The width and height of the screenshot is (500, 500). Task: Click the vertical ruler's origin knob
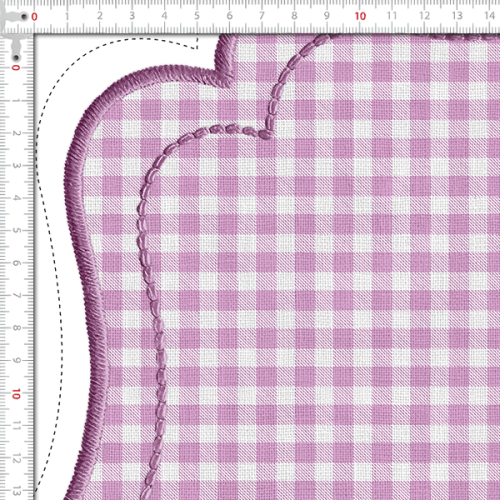pyautogui.click(x=16, y=58)
